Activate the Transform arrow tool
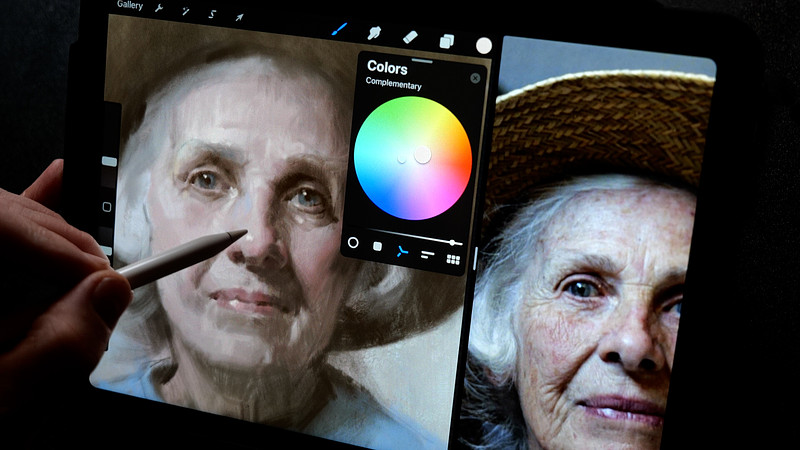This screenshot has height=450, width=800. pos(239,18)
